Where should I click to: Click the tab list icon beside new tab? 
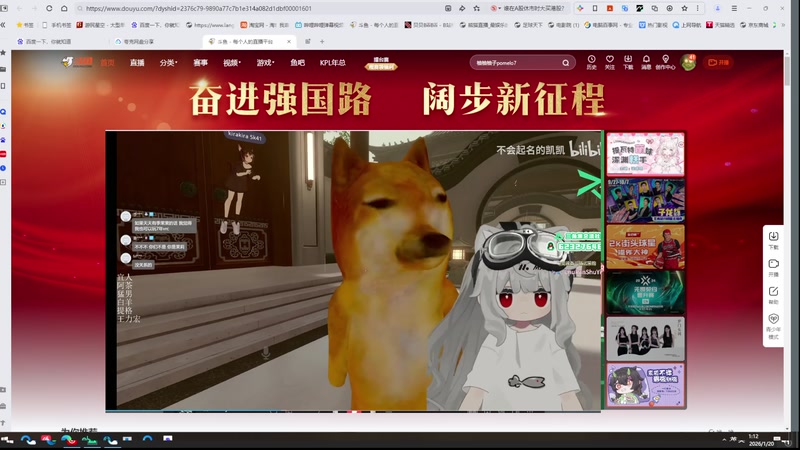[x=308, y=41]
